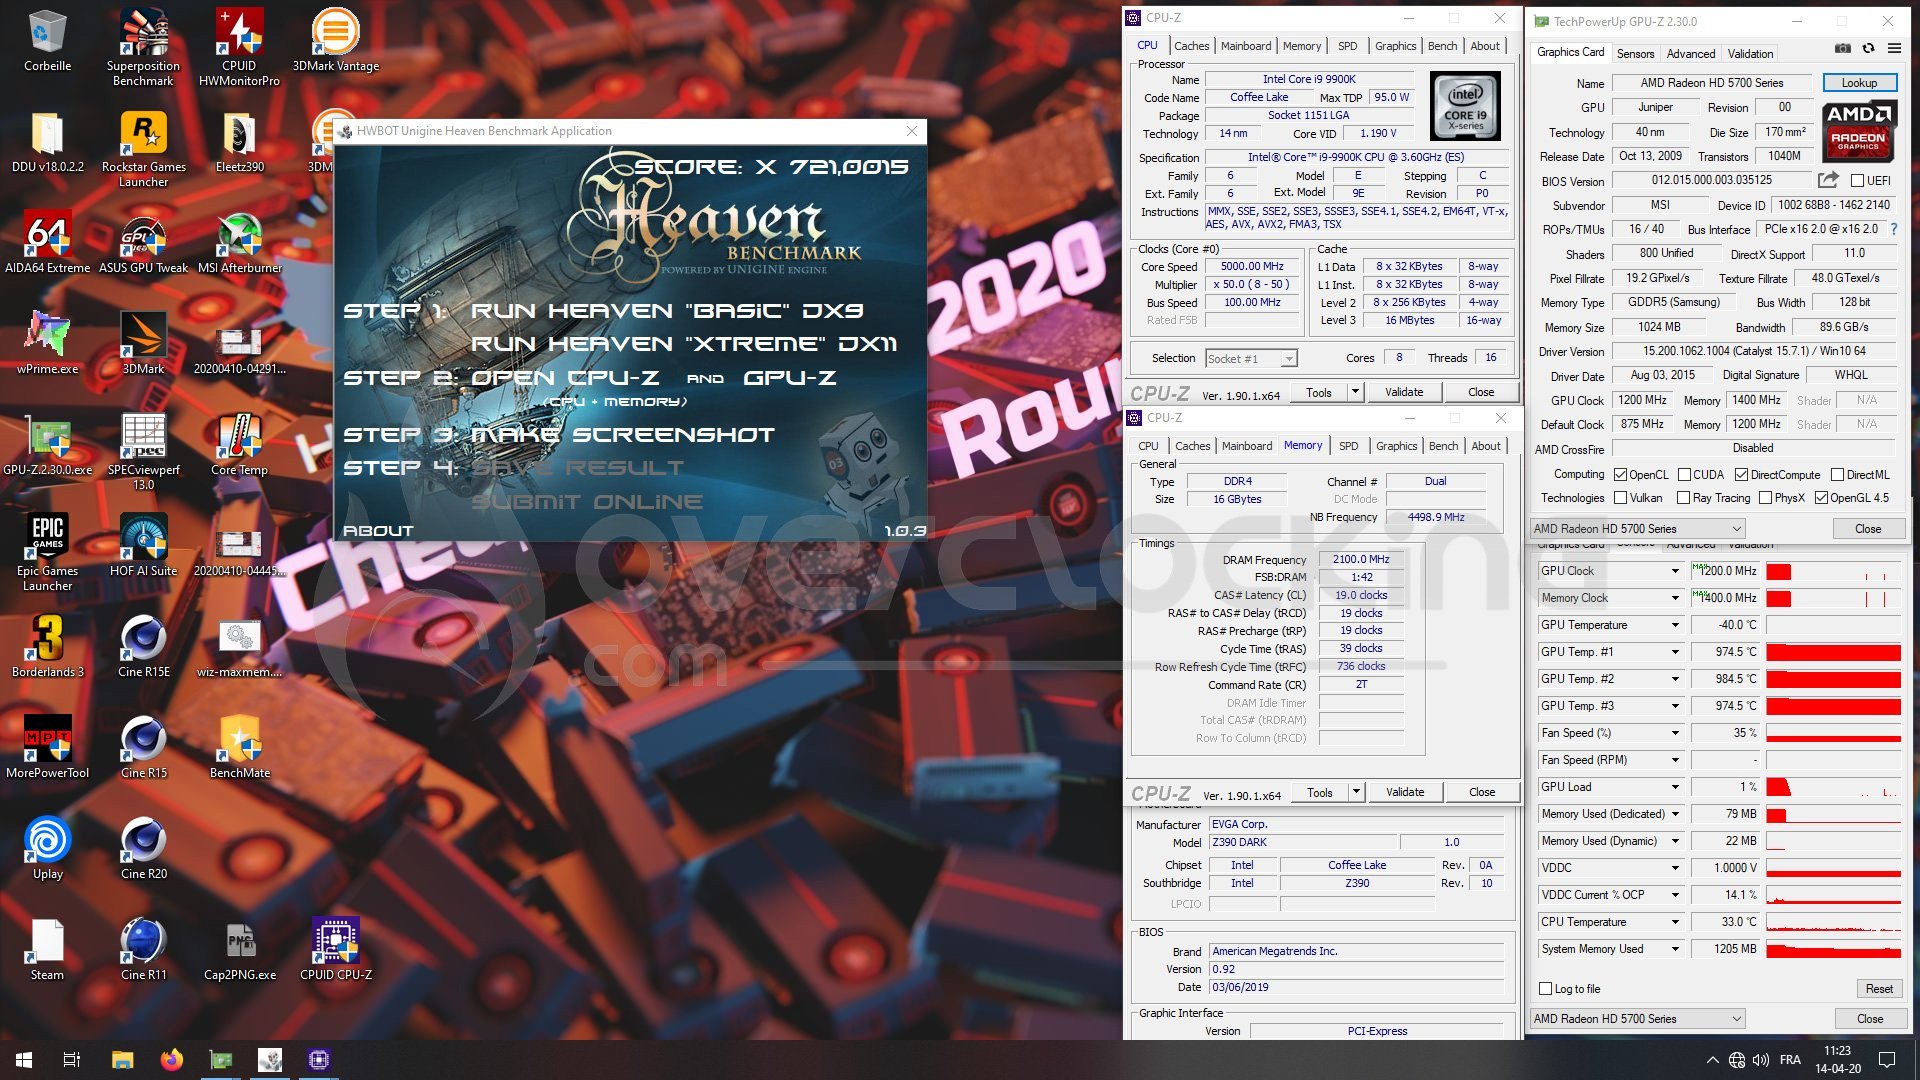Open Firefox from the taskbar
This screenshot has height=1080, width=1920.
point(171,1059)
